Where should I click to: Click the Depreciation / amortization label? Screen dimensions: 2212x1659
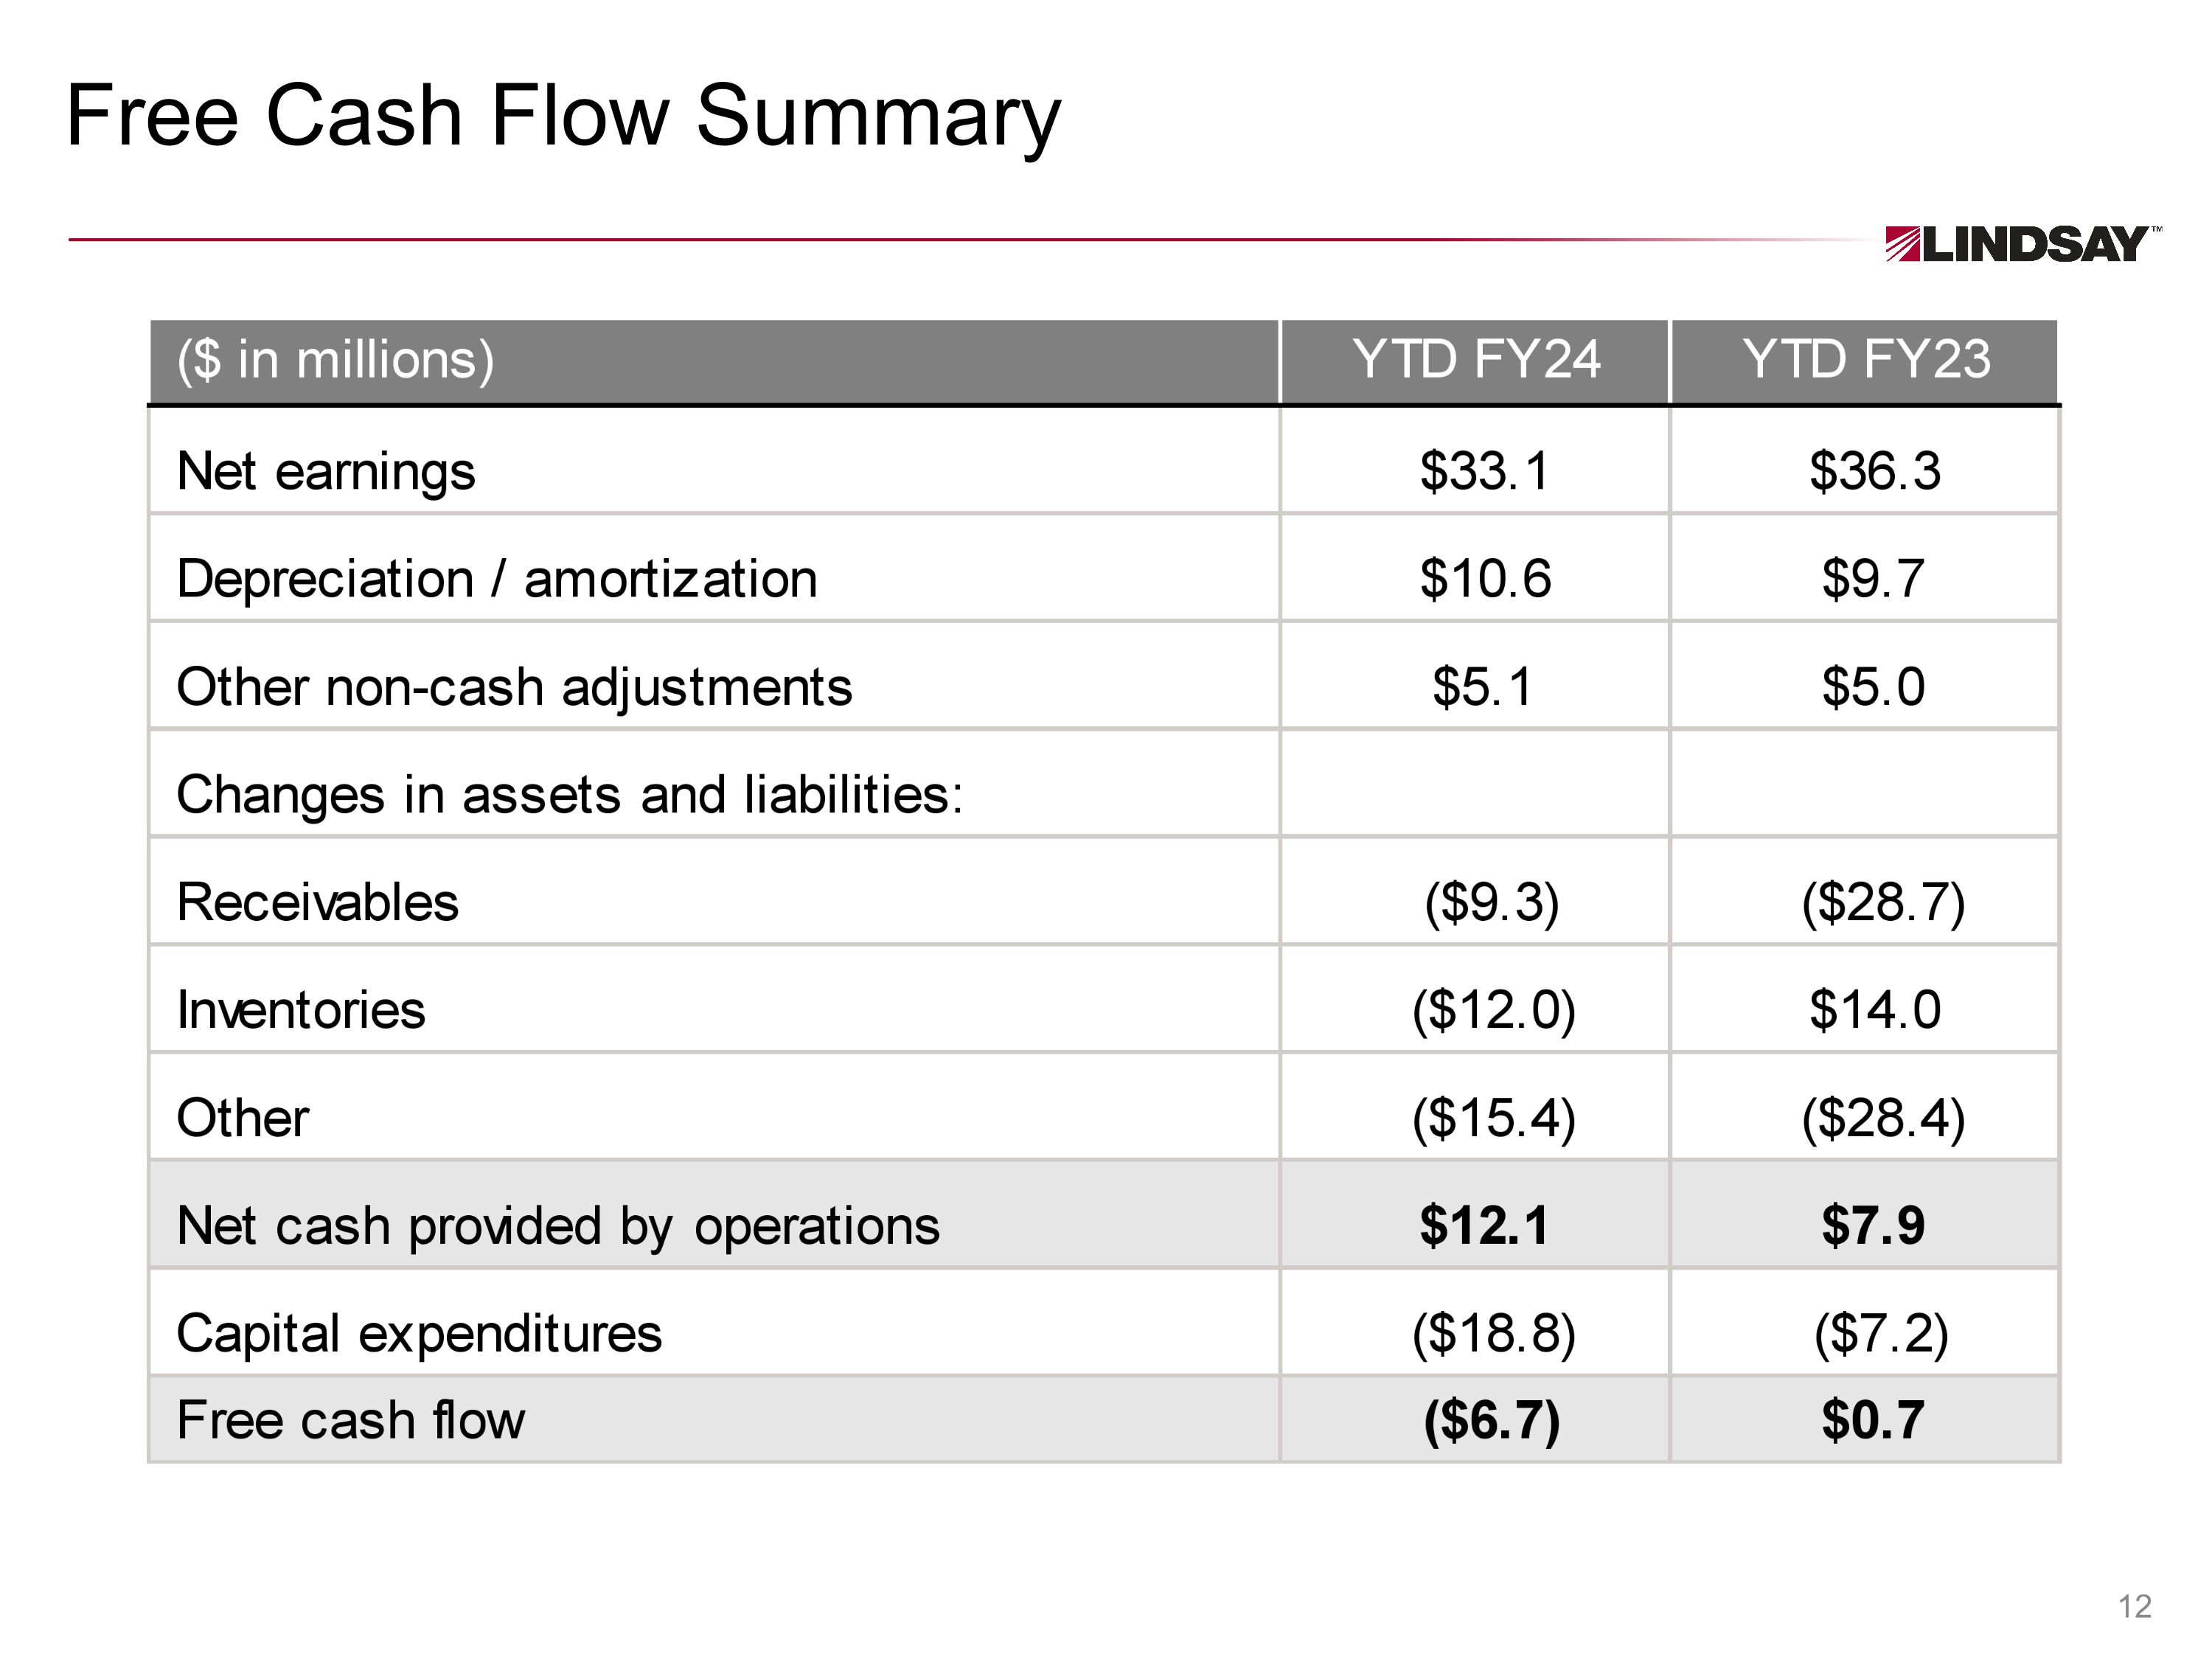click(x=496, y=579)
